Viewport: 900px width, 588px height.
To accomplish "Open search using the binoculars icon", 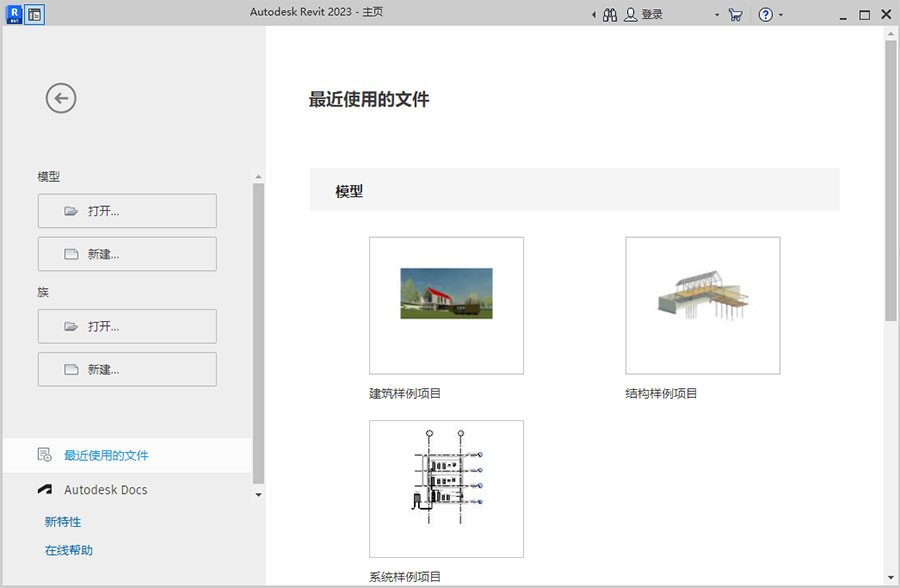I will coord(609,14).
